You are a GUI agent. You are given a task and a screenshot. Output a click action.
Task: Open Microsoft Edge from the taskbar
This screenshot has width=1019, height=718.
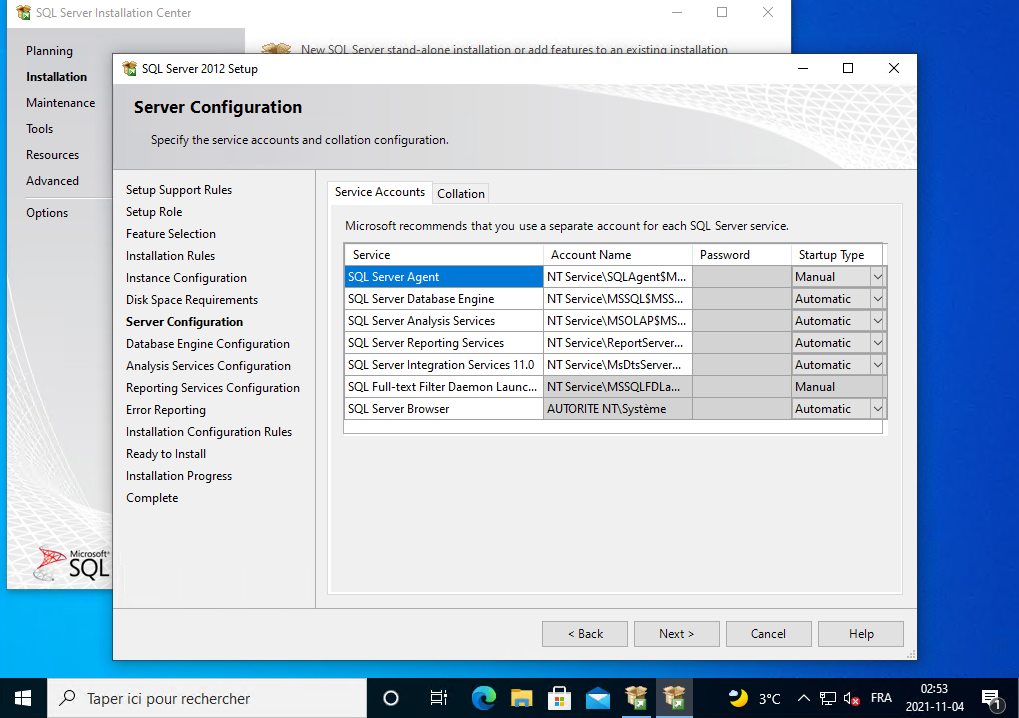pyautogui.click(x=484, y=698)
